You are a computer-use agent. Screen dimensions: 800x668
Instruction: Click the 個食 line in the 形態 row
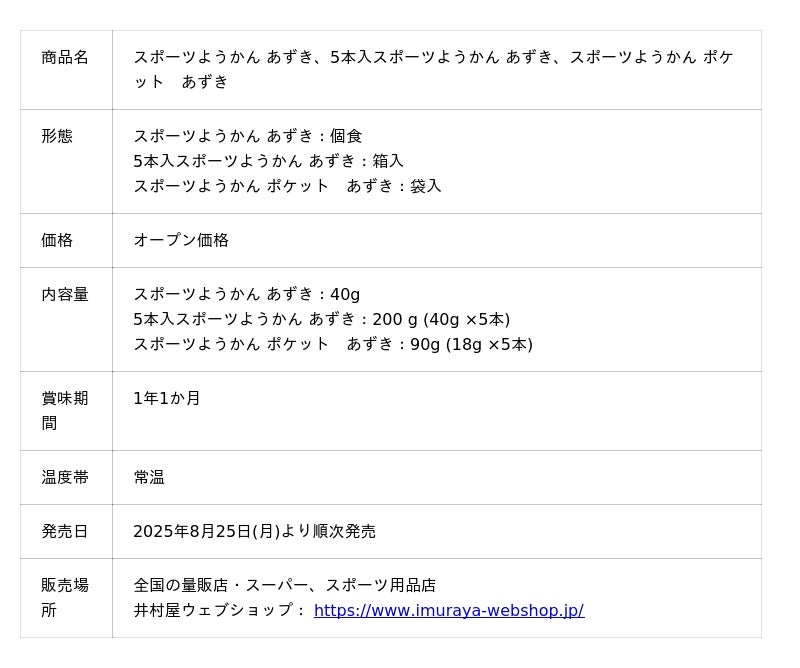tap(248, 136)
